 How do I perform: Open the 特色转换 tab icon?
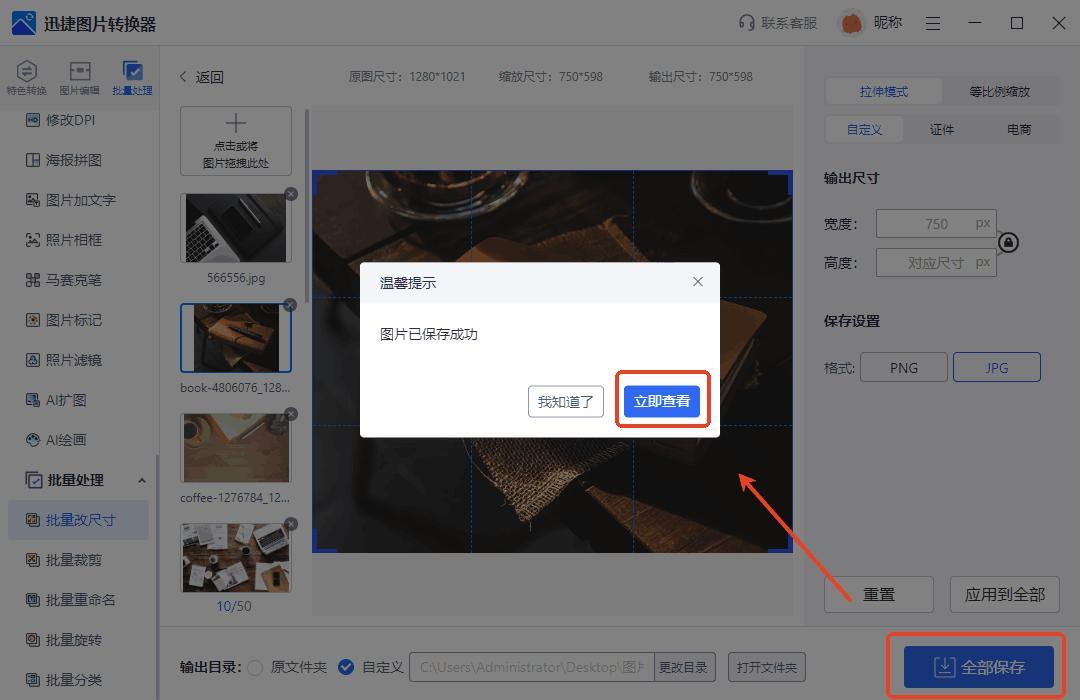pyautogui.click(x=27, y=72)
